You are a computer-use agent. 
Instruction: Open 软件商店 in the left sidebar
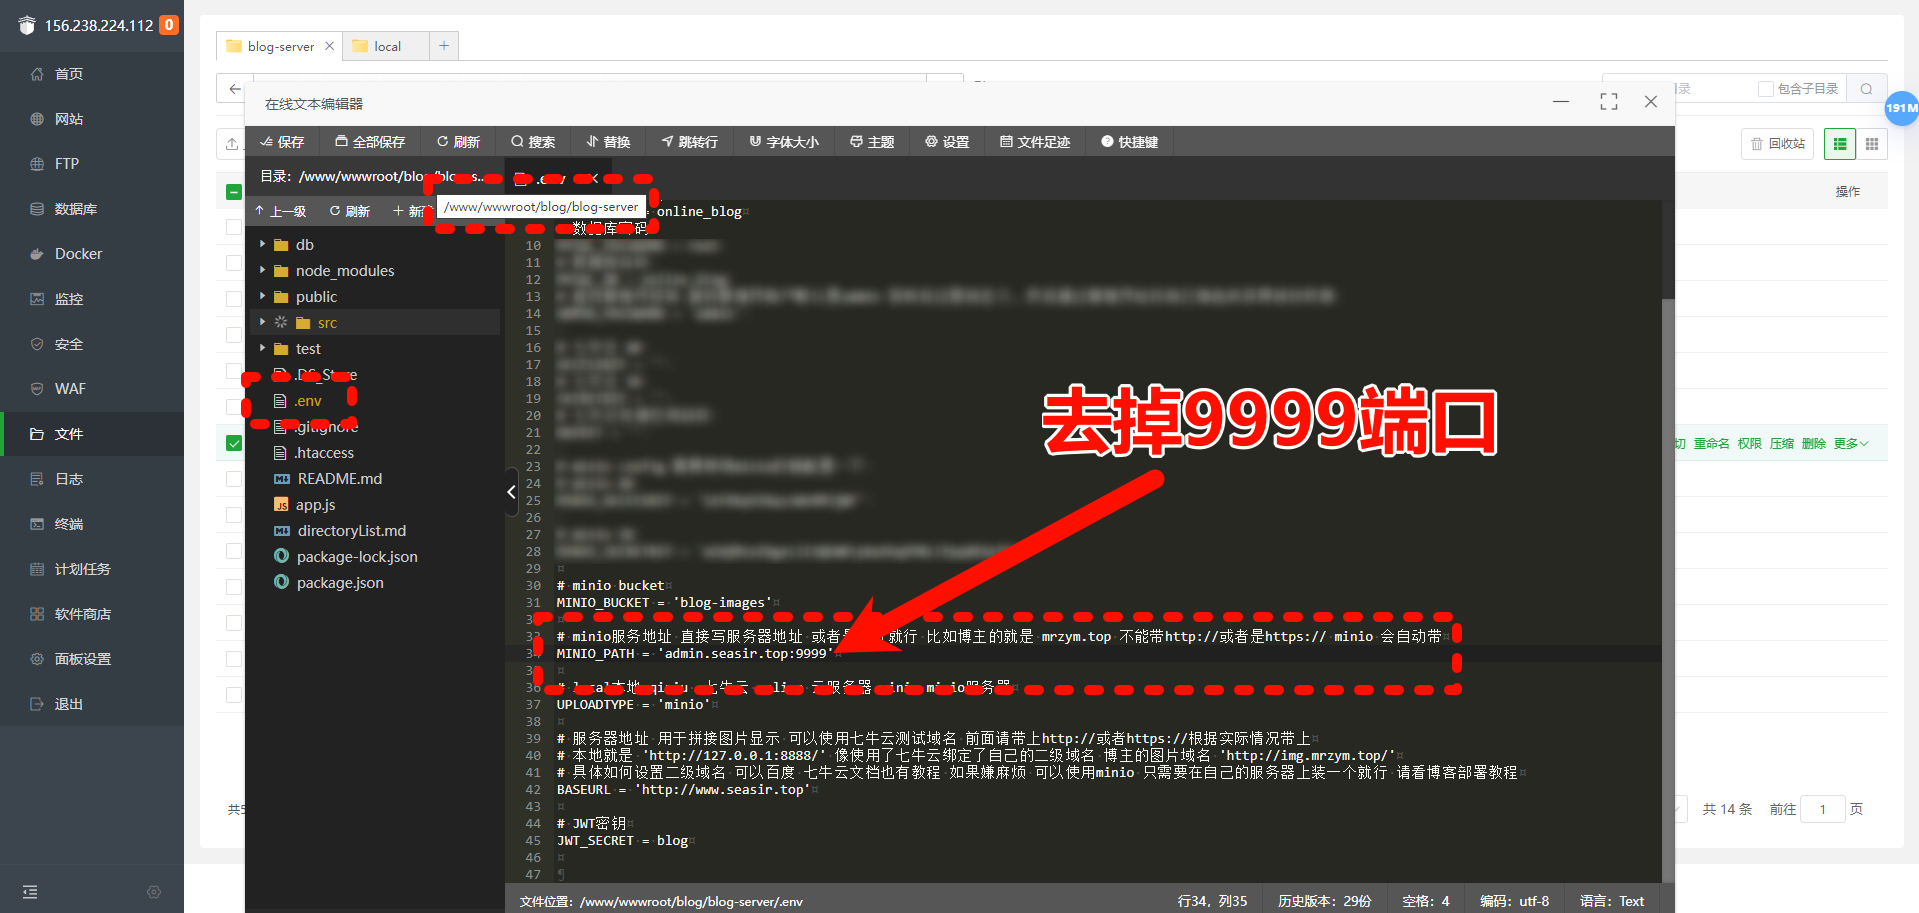click(83, 614)
